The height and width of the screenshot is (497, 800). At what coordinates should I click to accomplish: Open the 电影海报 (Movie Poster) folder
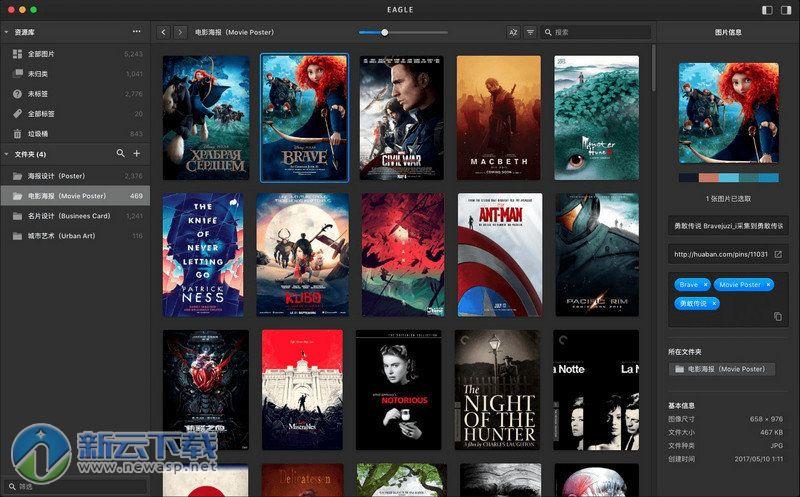(x=75, y=195)
